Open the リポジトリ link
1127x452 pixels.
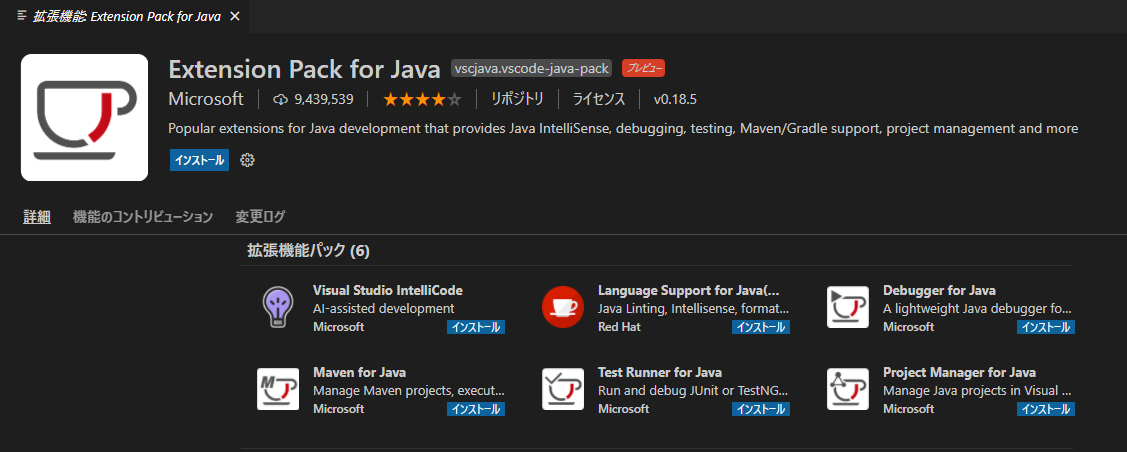[x=517, y=99]
